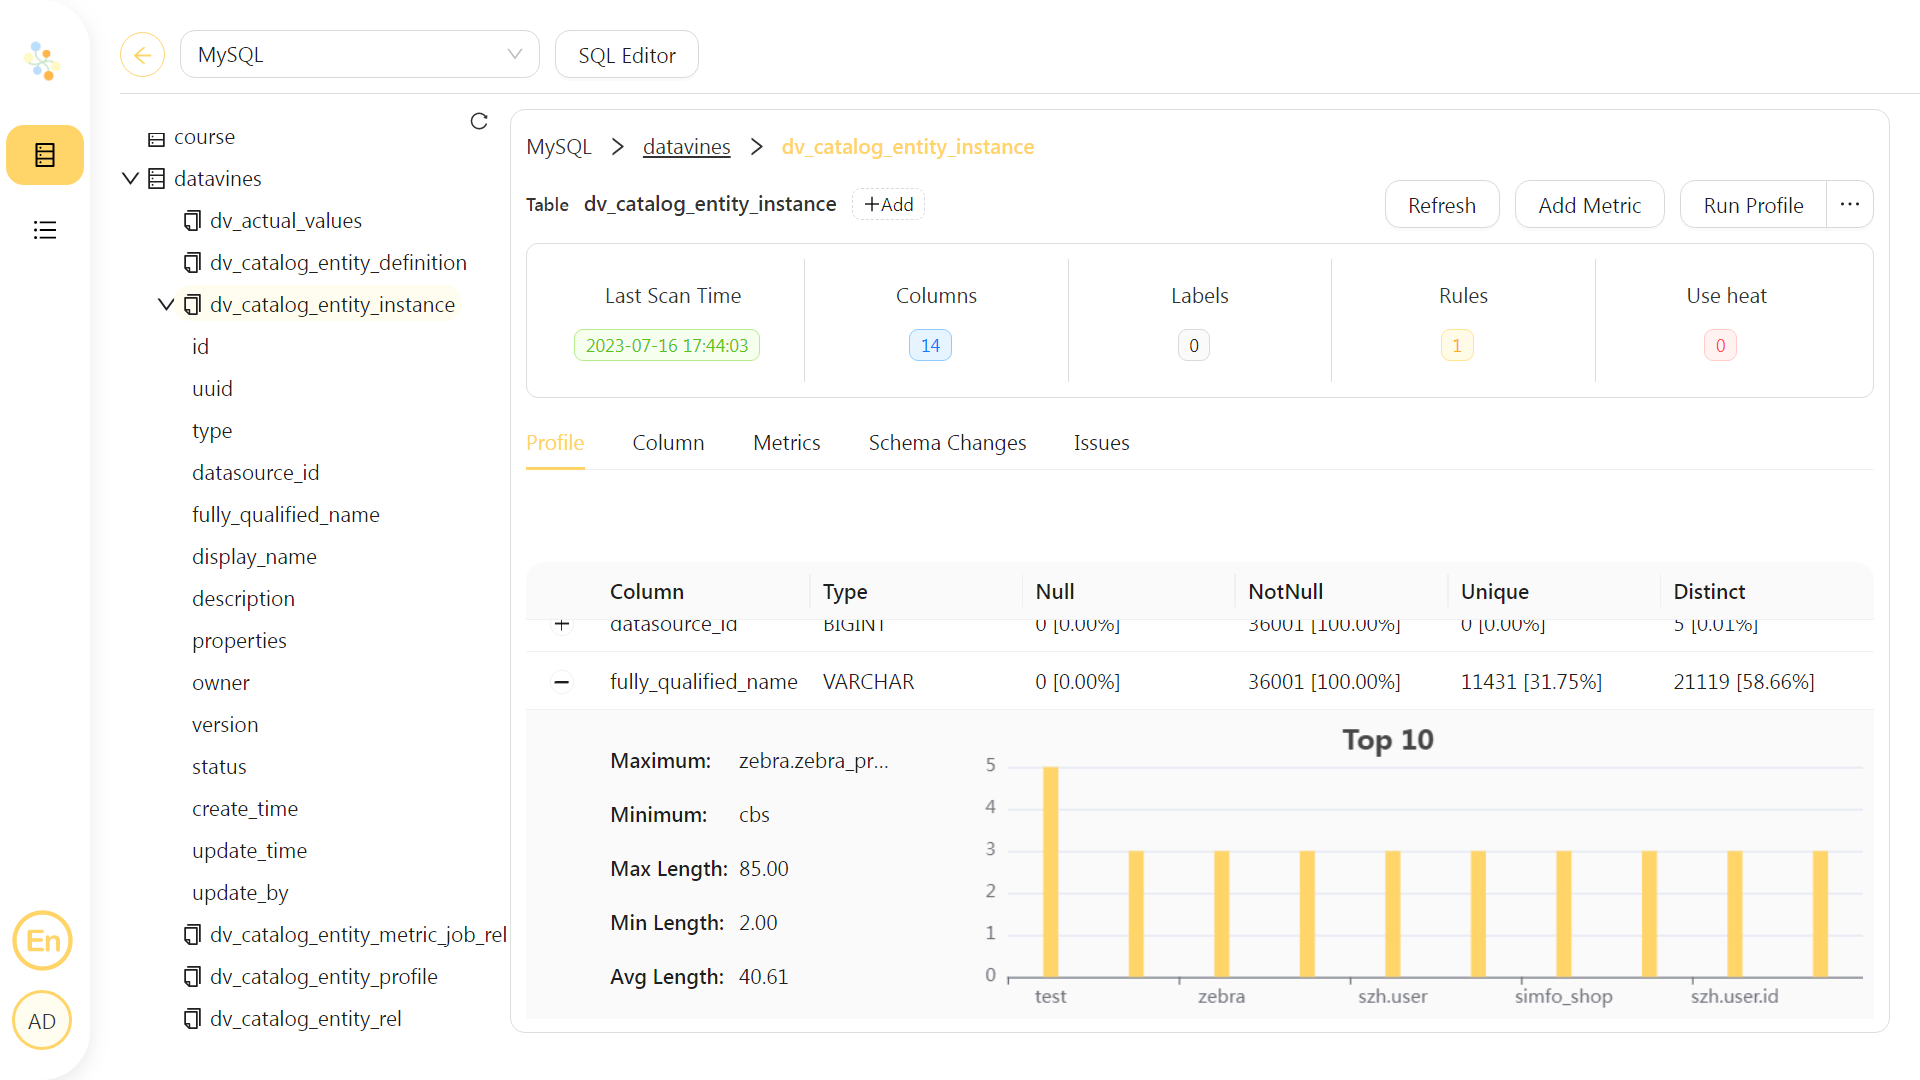
Task: Click the Run Profile button
Action: [1752, 205]
